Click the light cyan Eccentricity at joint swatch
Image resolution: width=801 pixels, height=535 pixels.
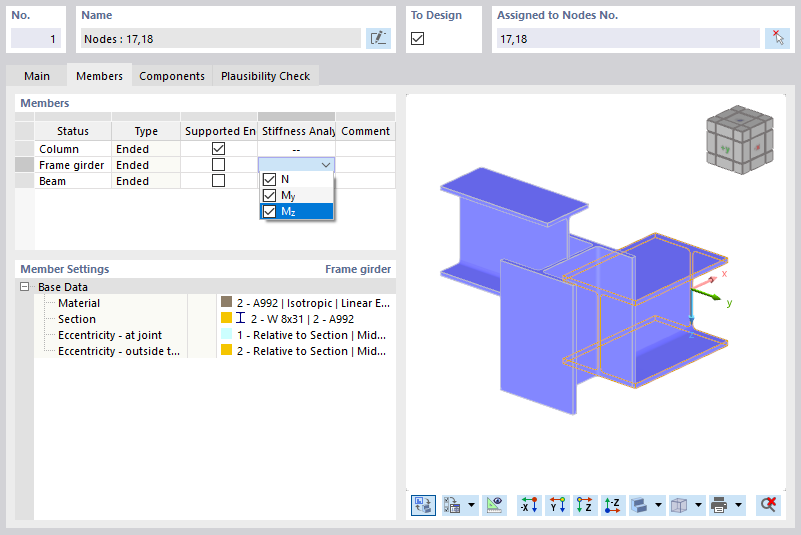tap(226, 334)
